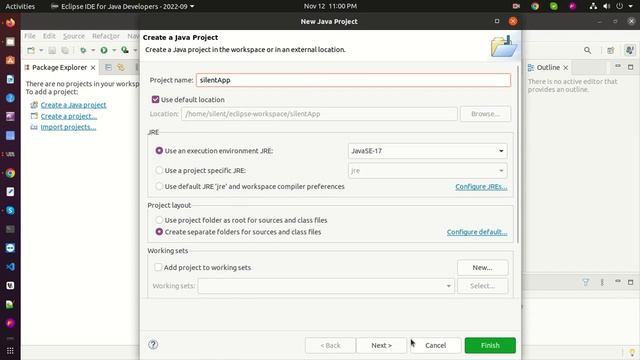Minimize the Outline view panel
Viewport: 640px width, 360px height.
click(x=618, y=66)
